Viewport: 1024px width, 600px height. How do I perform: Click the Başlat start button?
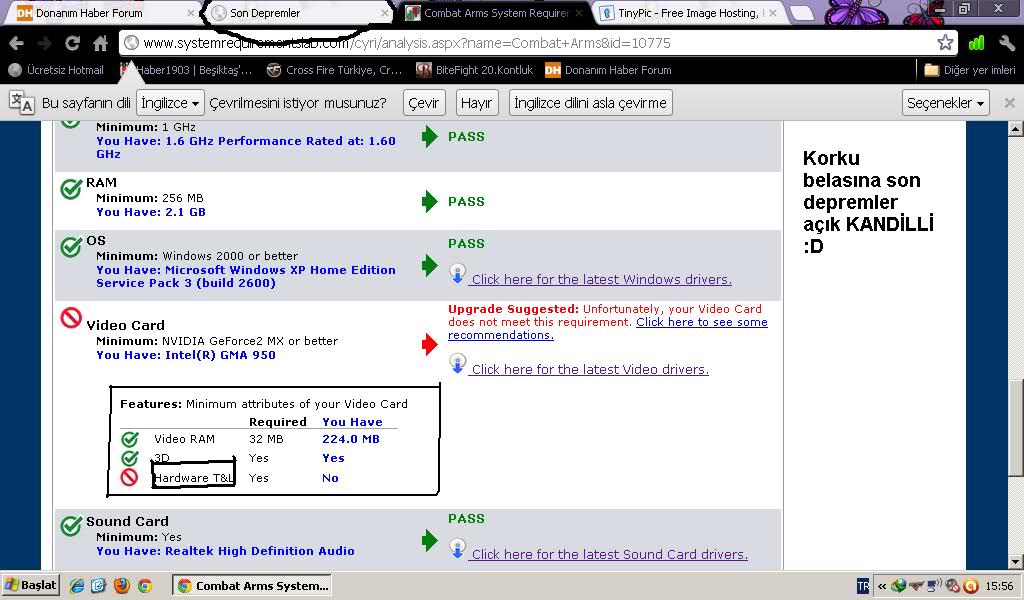(31, 585)
